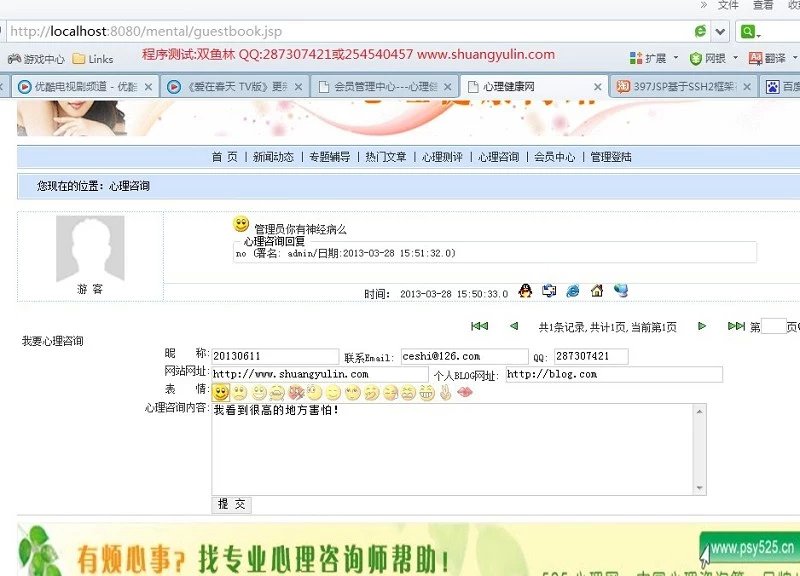Open the 专题辅导 navigation link
The image size is (800, 576).
pos(330,157)
